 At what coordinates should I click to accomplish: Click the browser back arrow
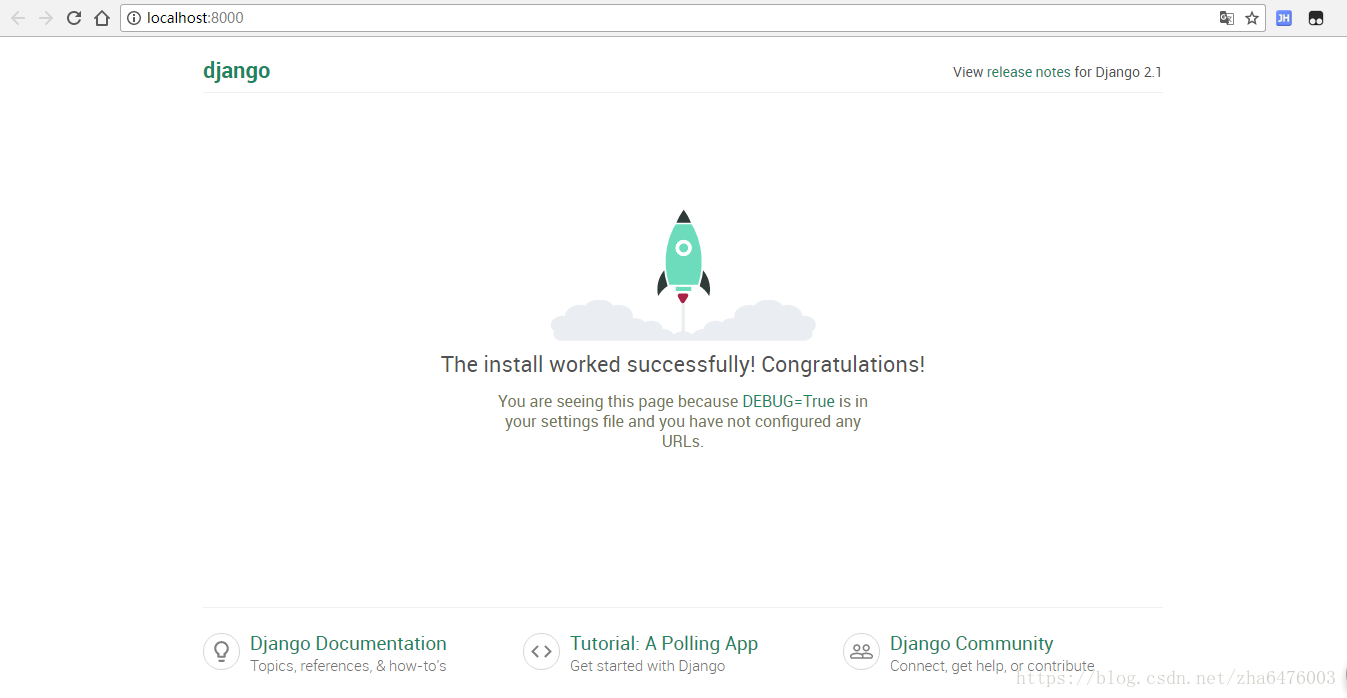pos(18,18)
